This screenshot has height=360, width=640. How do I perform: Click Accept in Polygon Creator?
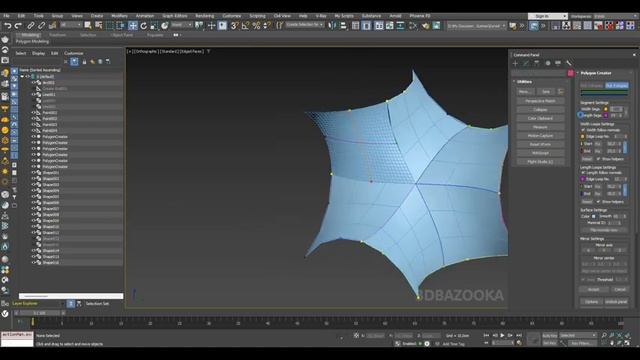(593, 289)
